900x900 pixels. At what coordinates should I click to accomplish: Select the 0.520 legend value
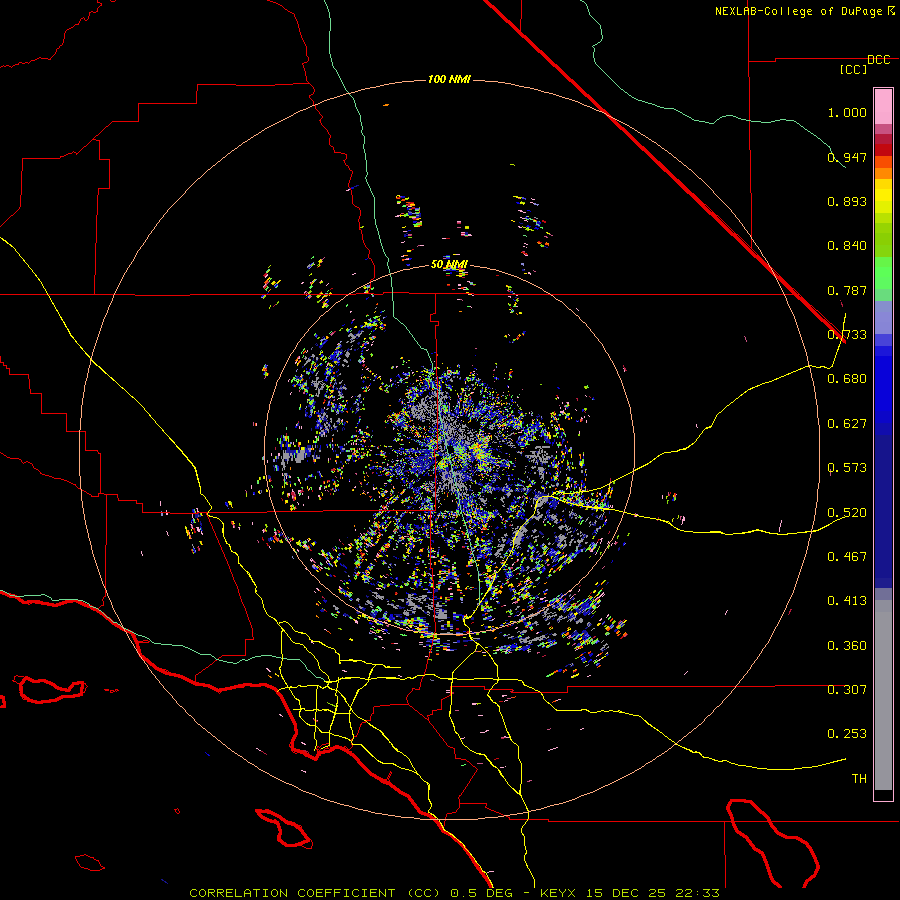[847, 513]
